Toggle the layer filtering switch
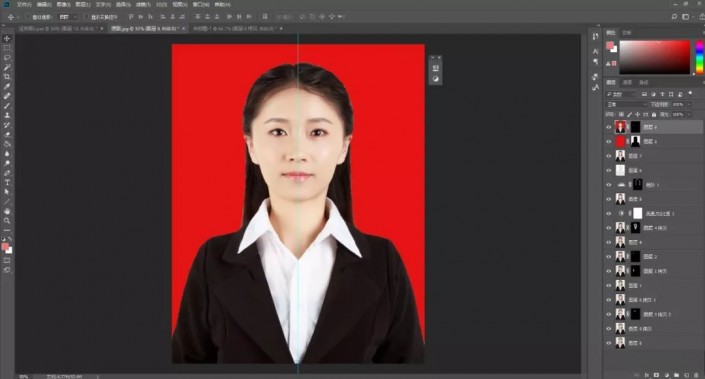 coord(690,94)
